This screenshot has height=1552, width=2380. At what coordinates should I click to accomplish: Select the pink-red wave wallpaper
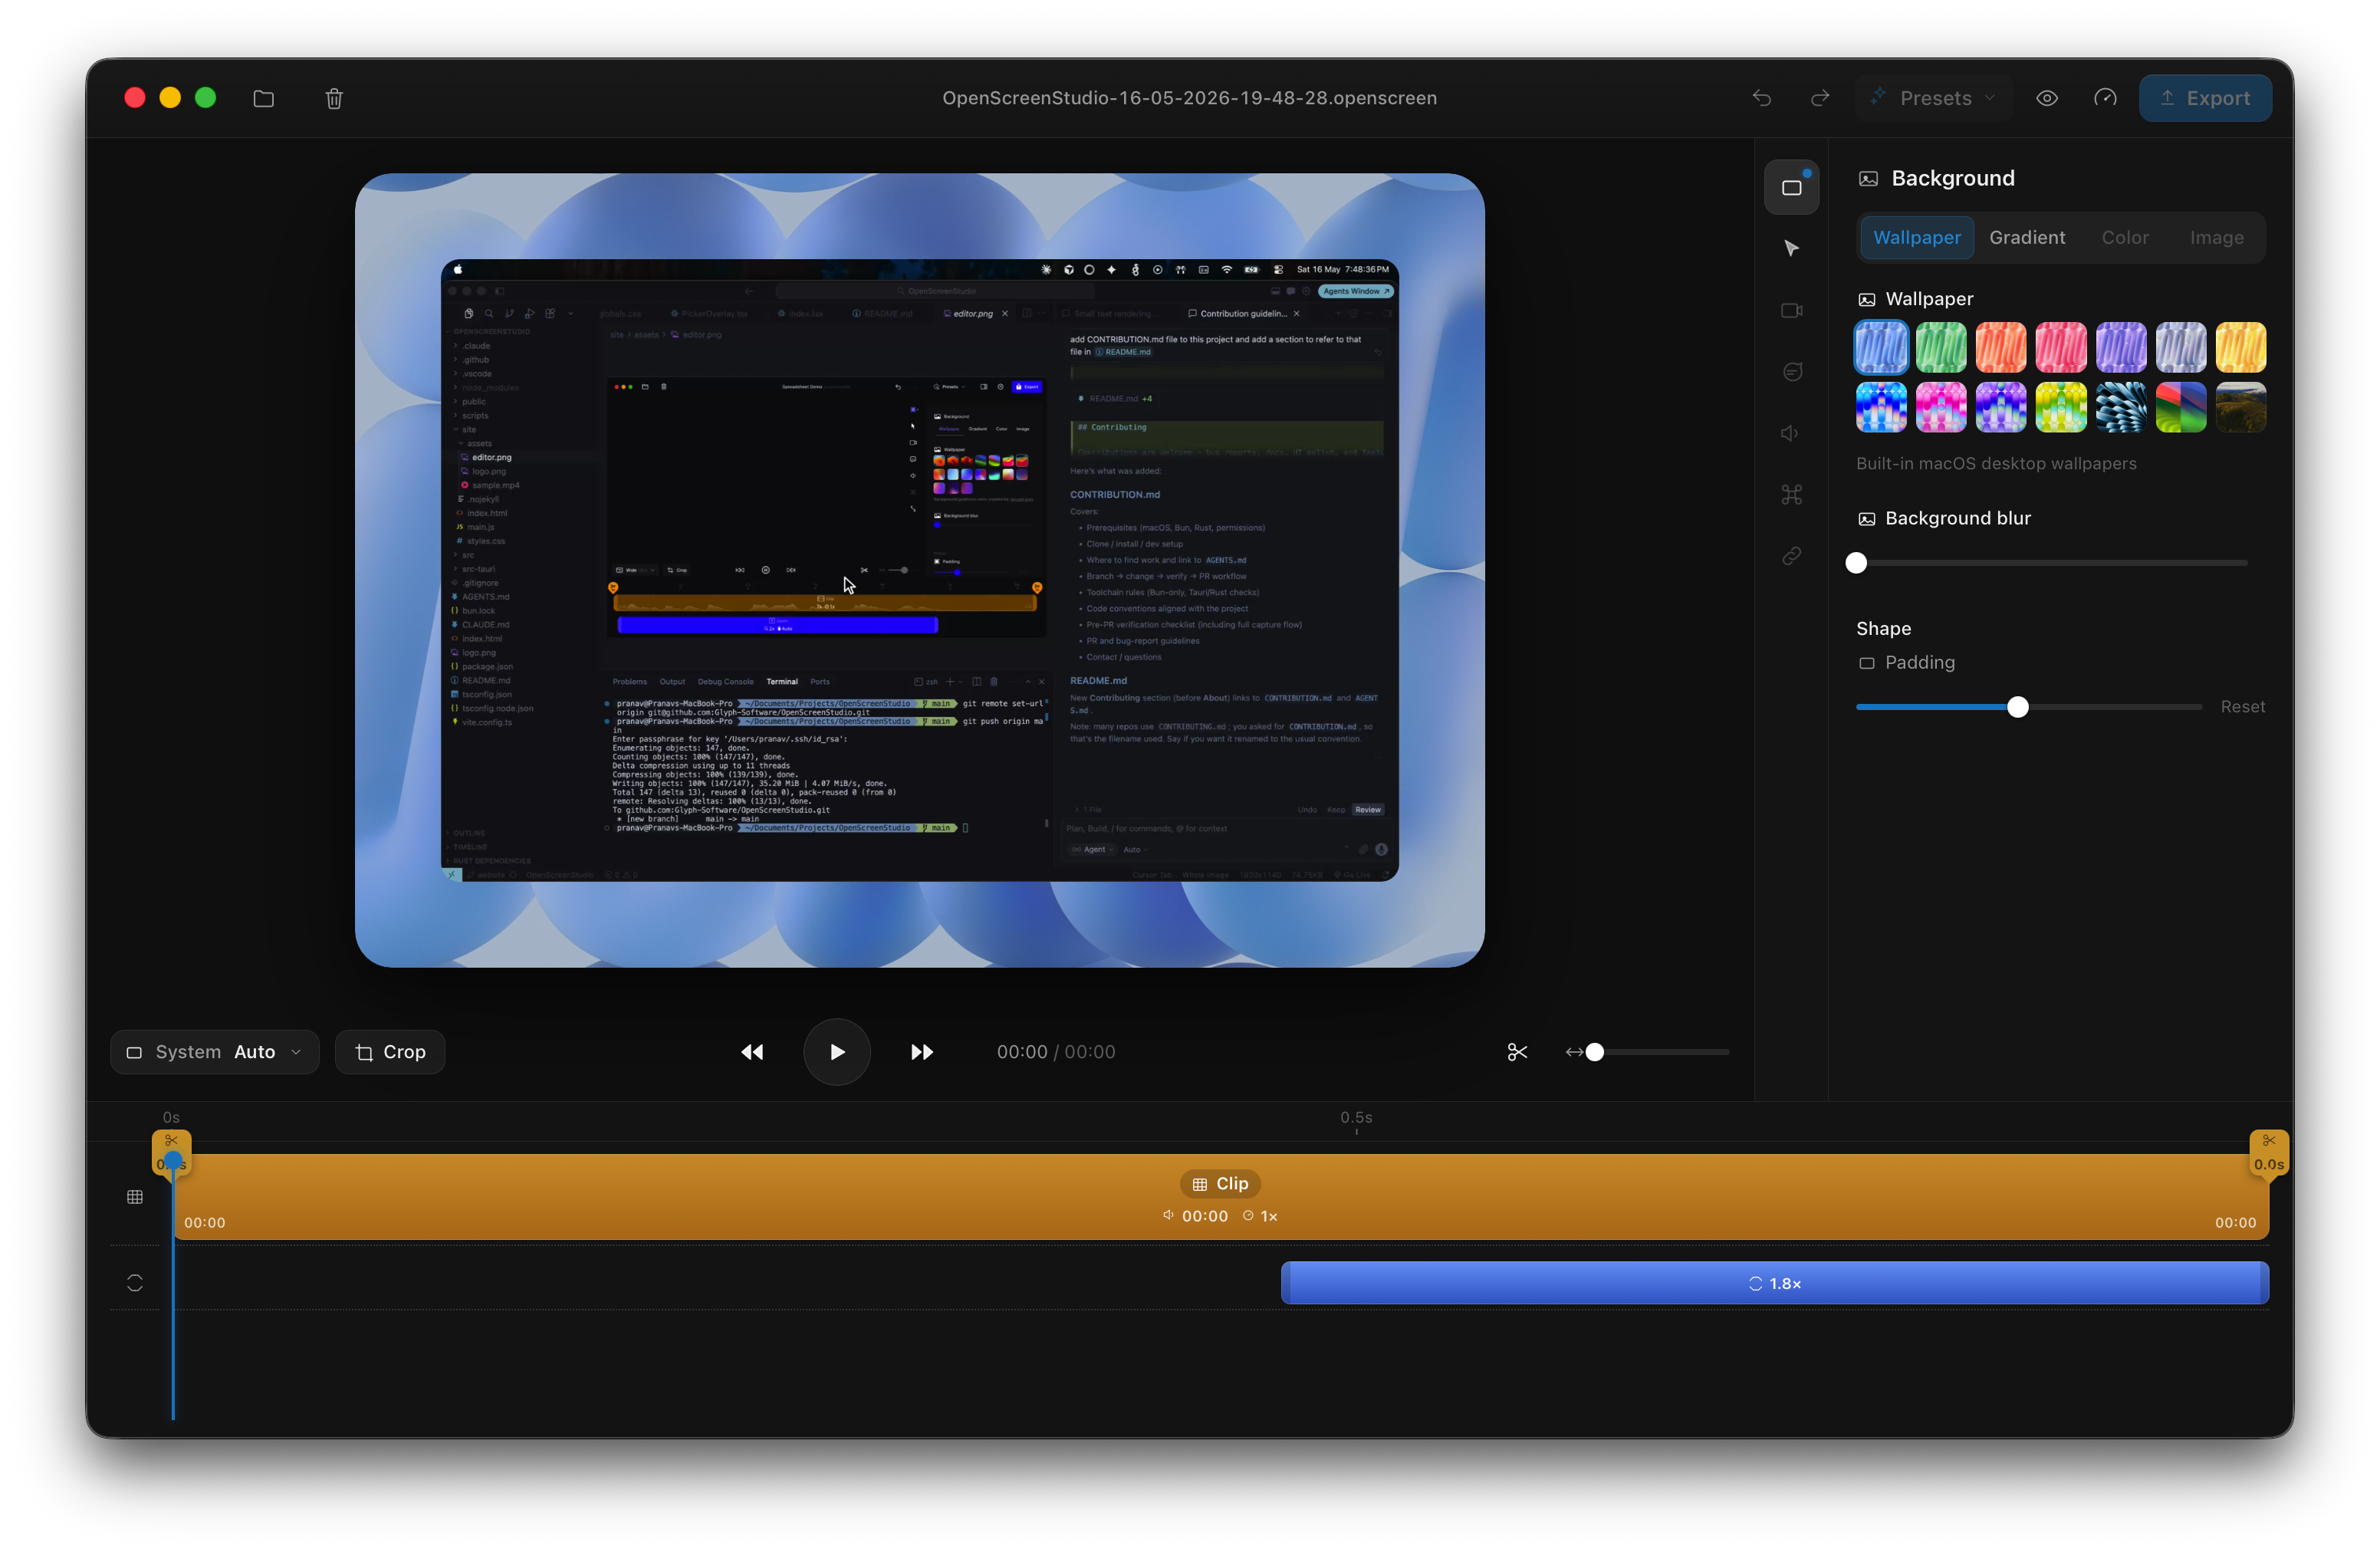[x=2061, y=348]
